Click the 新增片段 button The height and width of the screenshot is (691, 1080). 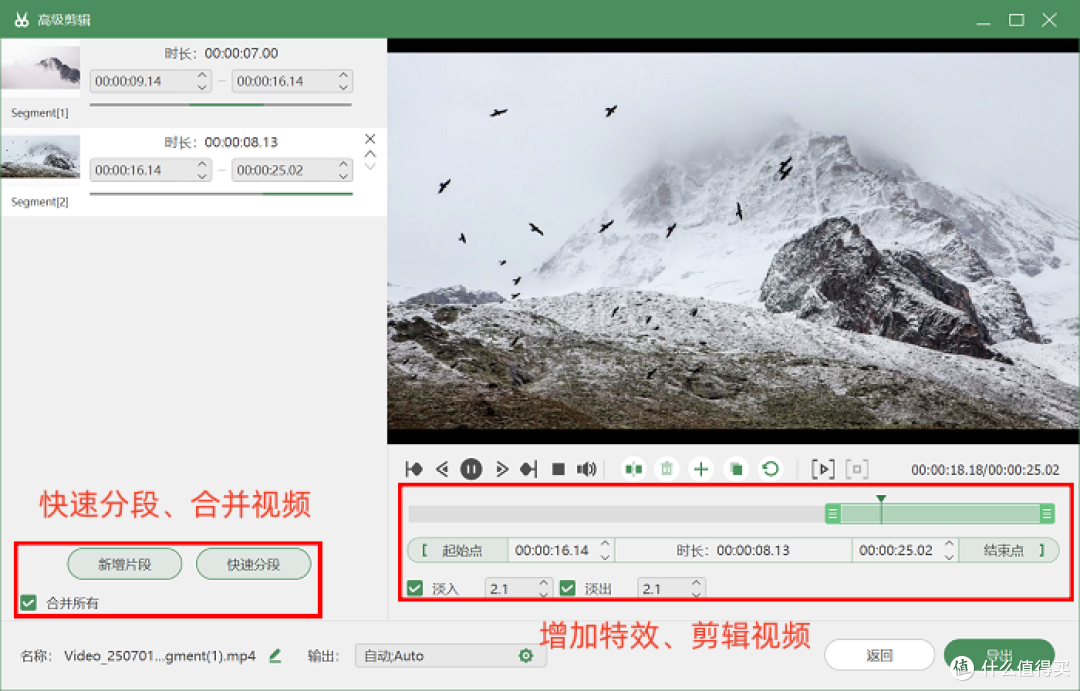click(x=125, y=564)
